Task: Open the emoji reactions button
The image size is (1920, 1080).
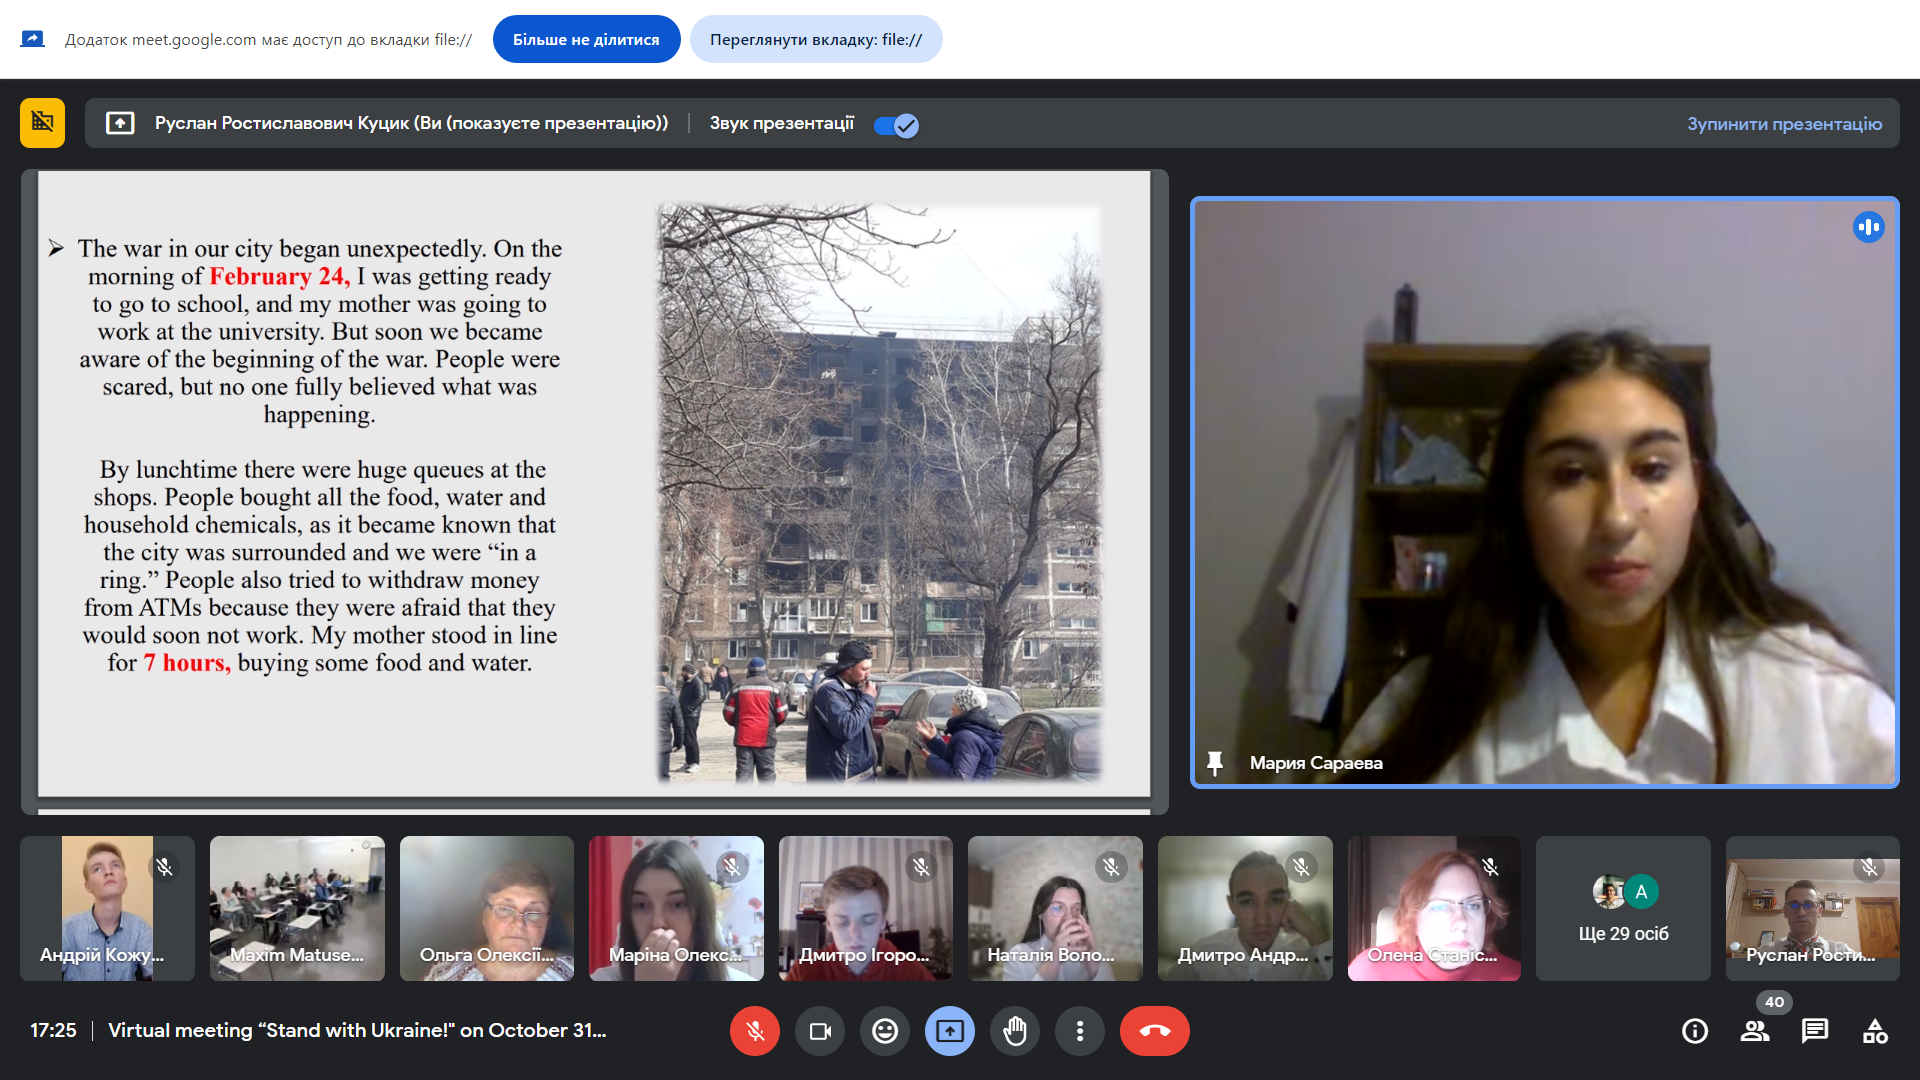Action: 885,1031
